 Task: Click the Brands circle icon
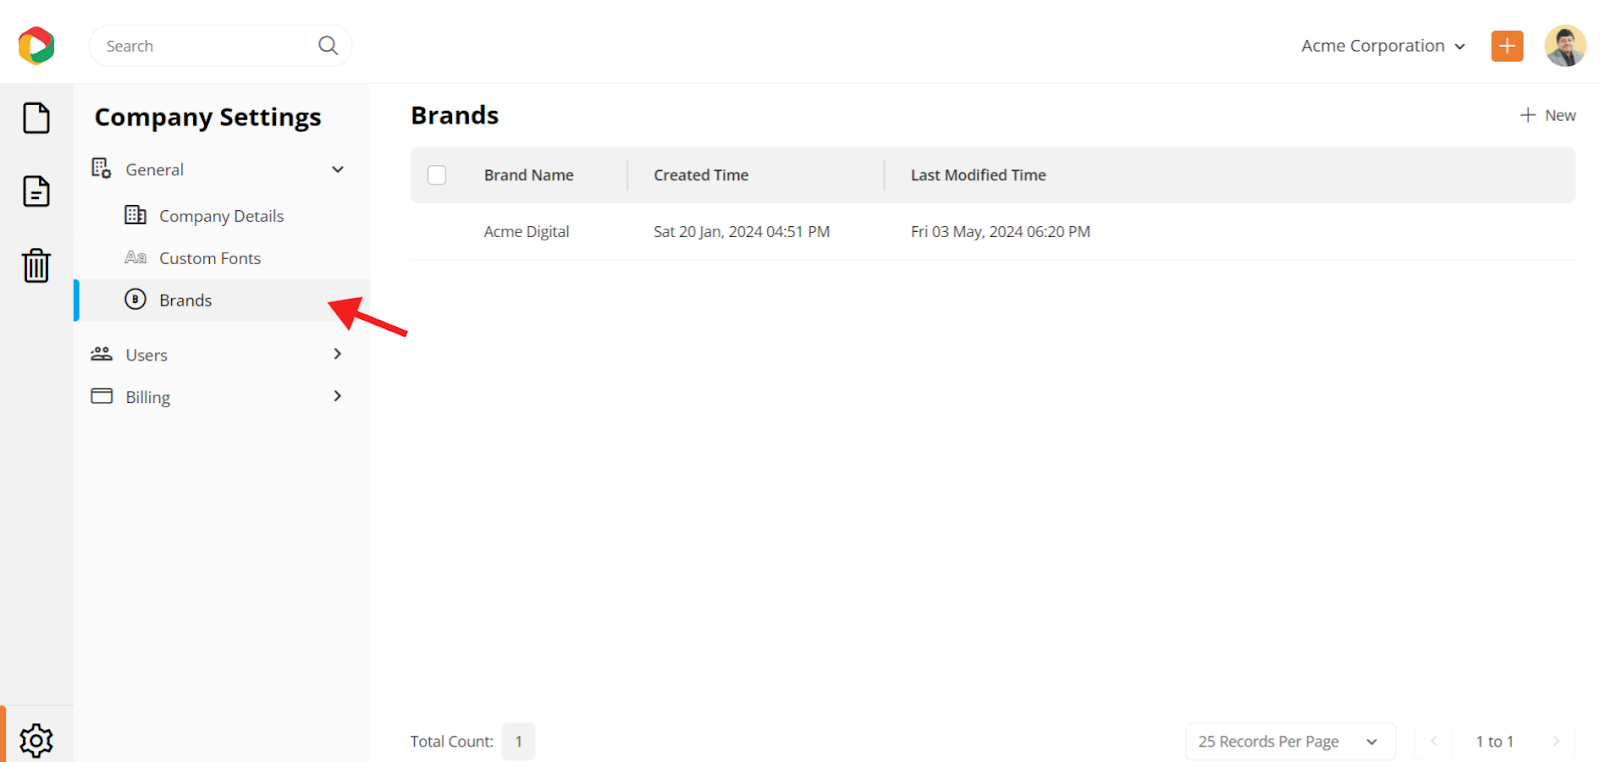coord(136,299)
